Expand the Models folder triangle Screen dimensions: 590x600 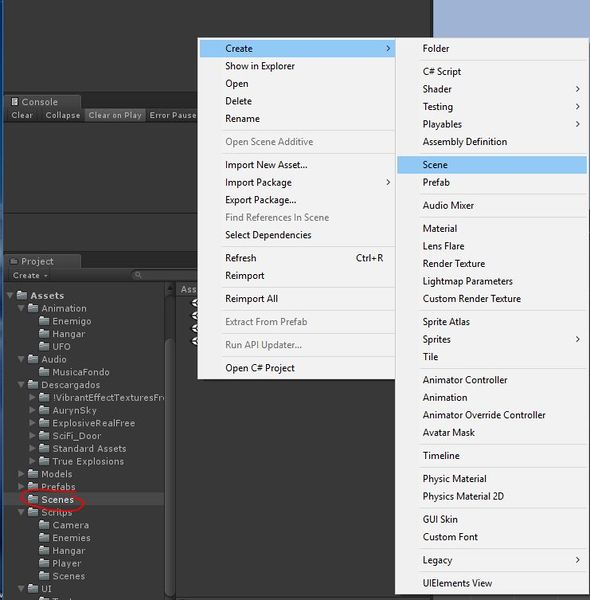21,474
